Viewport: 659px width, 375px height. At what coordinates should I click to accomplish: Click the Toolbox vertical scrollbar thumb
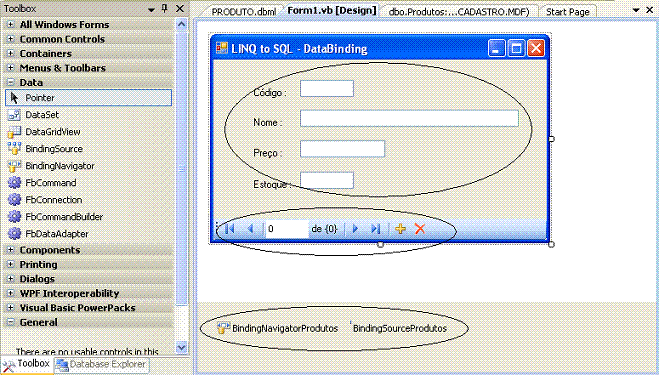pos(181,168)
